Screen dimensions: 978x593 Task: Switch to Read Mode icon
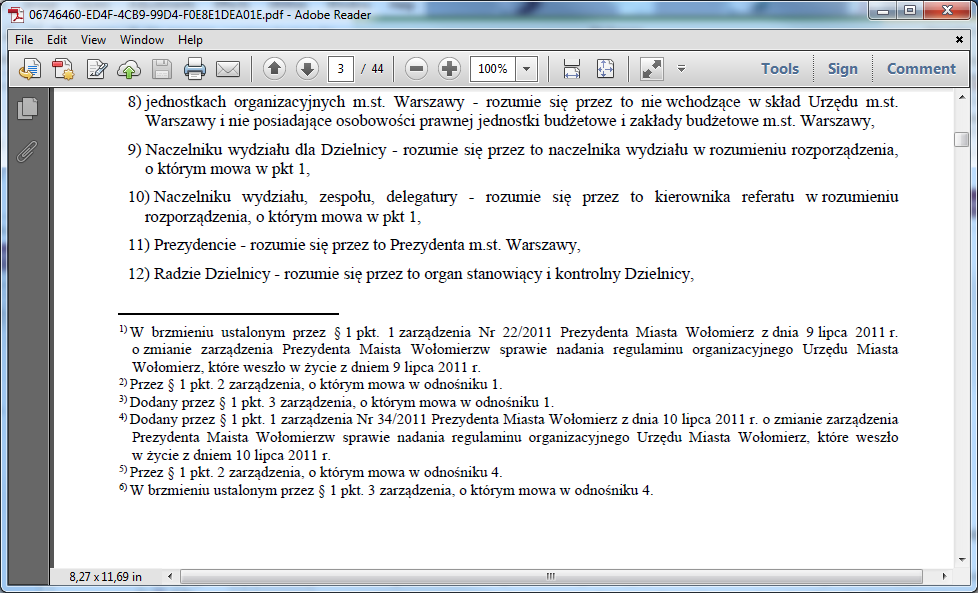coord(652,69)
